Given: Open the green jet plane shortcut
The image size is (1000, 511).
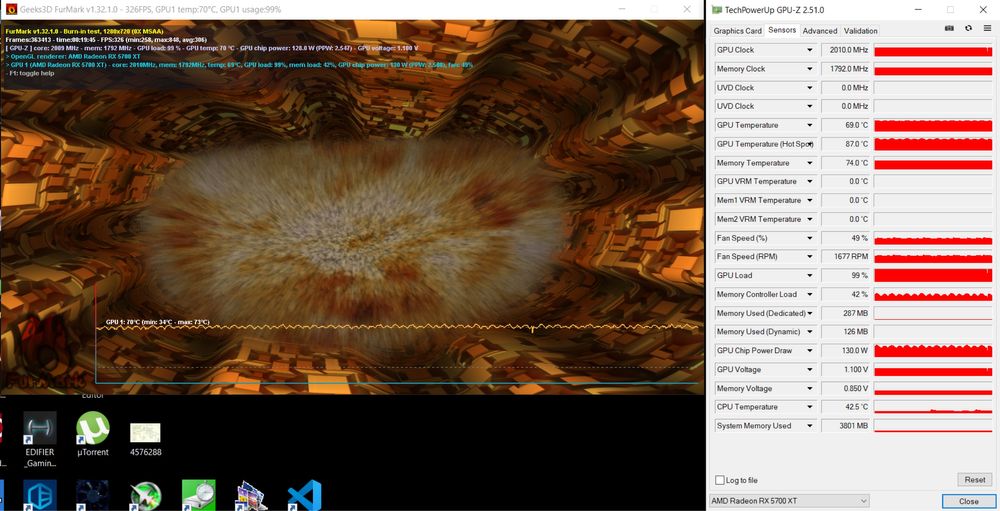Looking at the screenshot, I should pos(145,496).
